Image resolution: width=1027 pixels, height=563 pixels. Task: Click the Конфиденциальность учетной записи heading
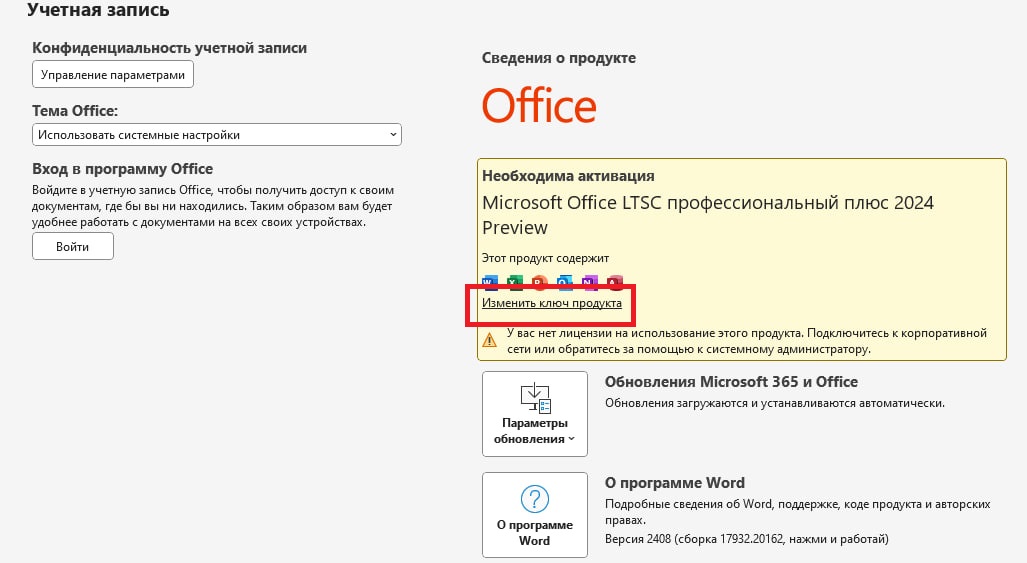[170, 48]
